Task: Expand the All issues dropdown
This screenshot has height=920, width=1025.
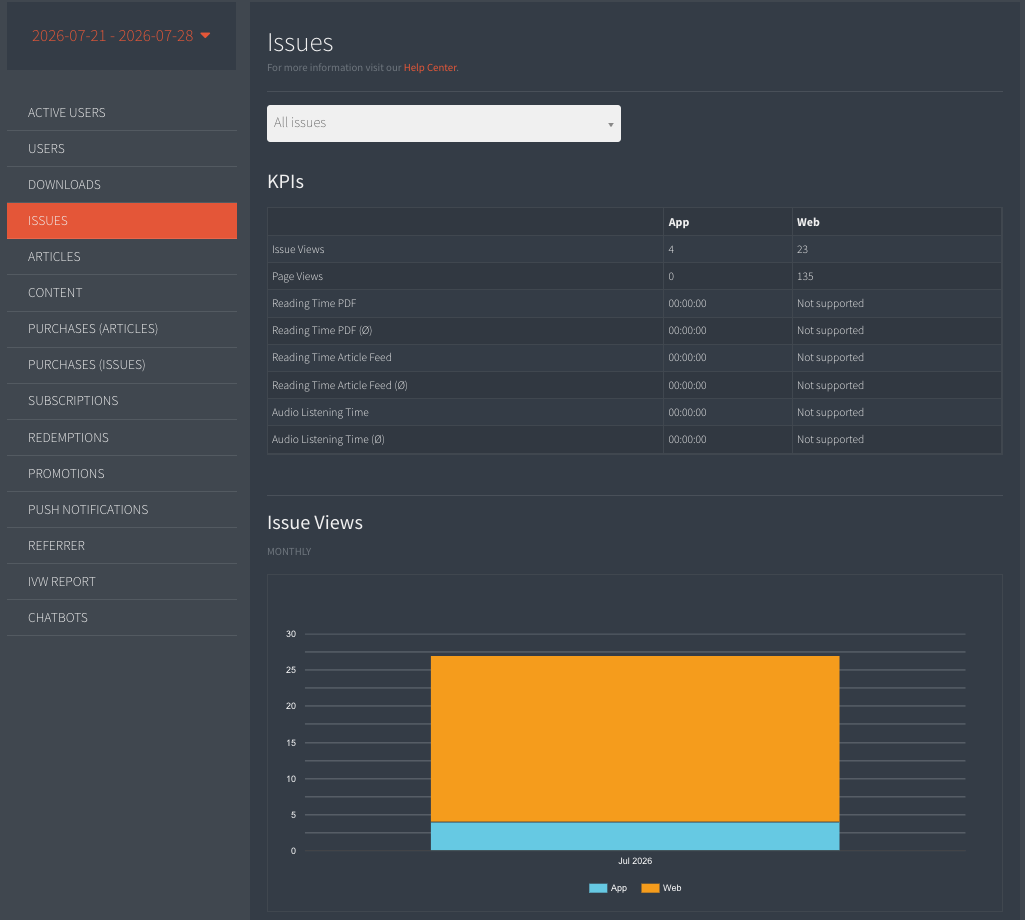Action: point(443,124)
